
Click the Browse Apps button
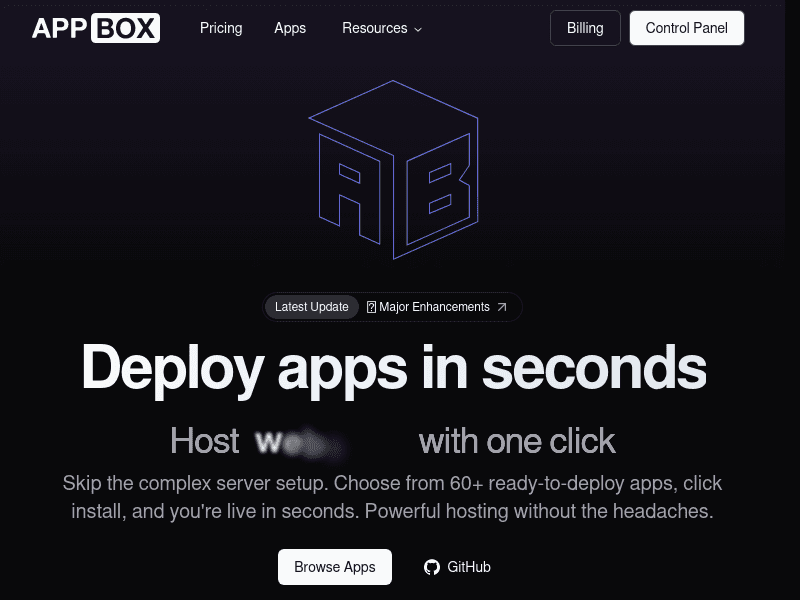click(335, 567)
